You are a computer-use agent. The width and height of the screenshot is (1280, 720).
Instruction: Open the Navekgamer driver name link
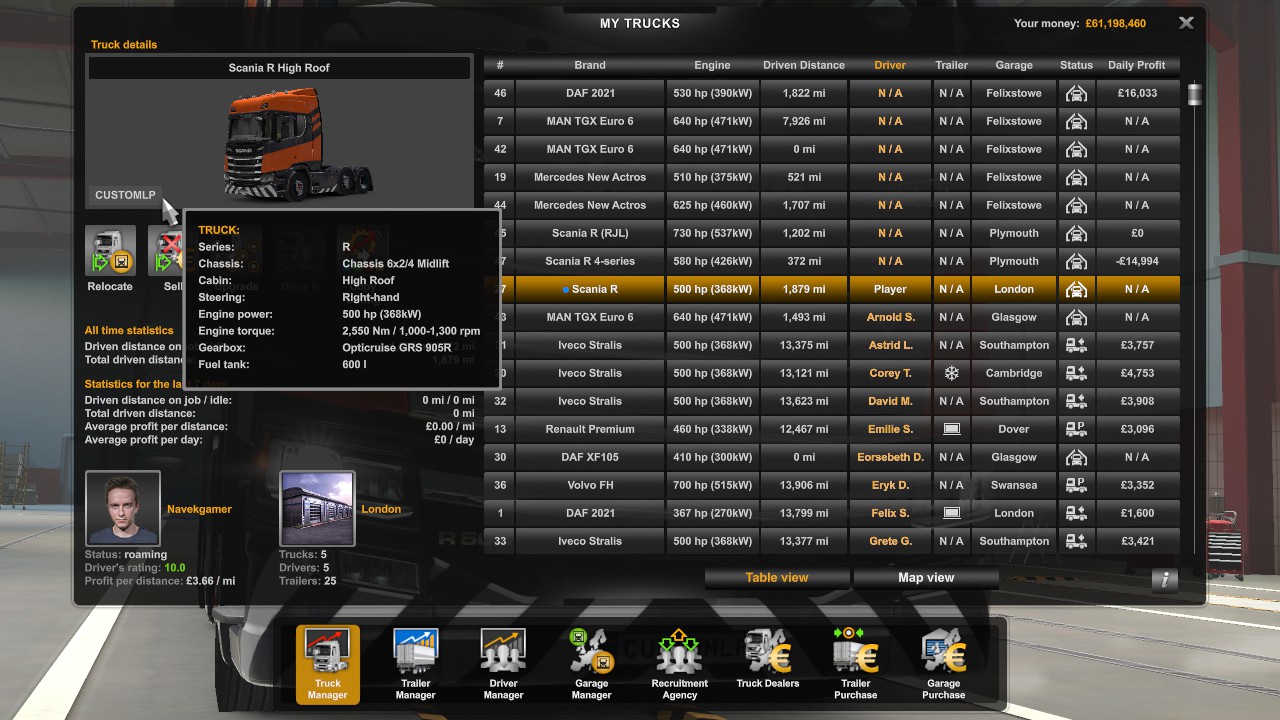point(199,509)
